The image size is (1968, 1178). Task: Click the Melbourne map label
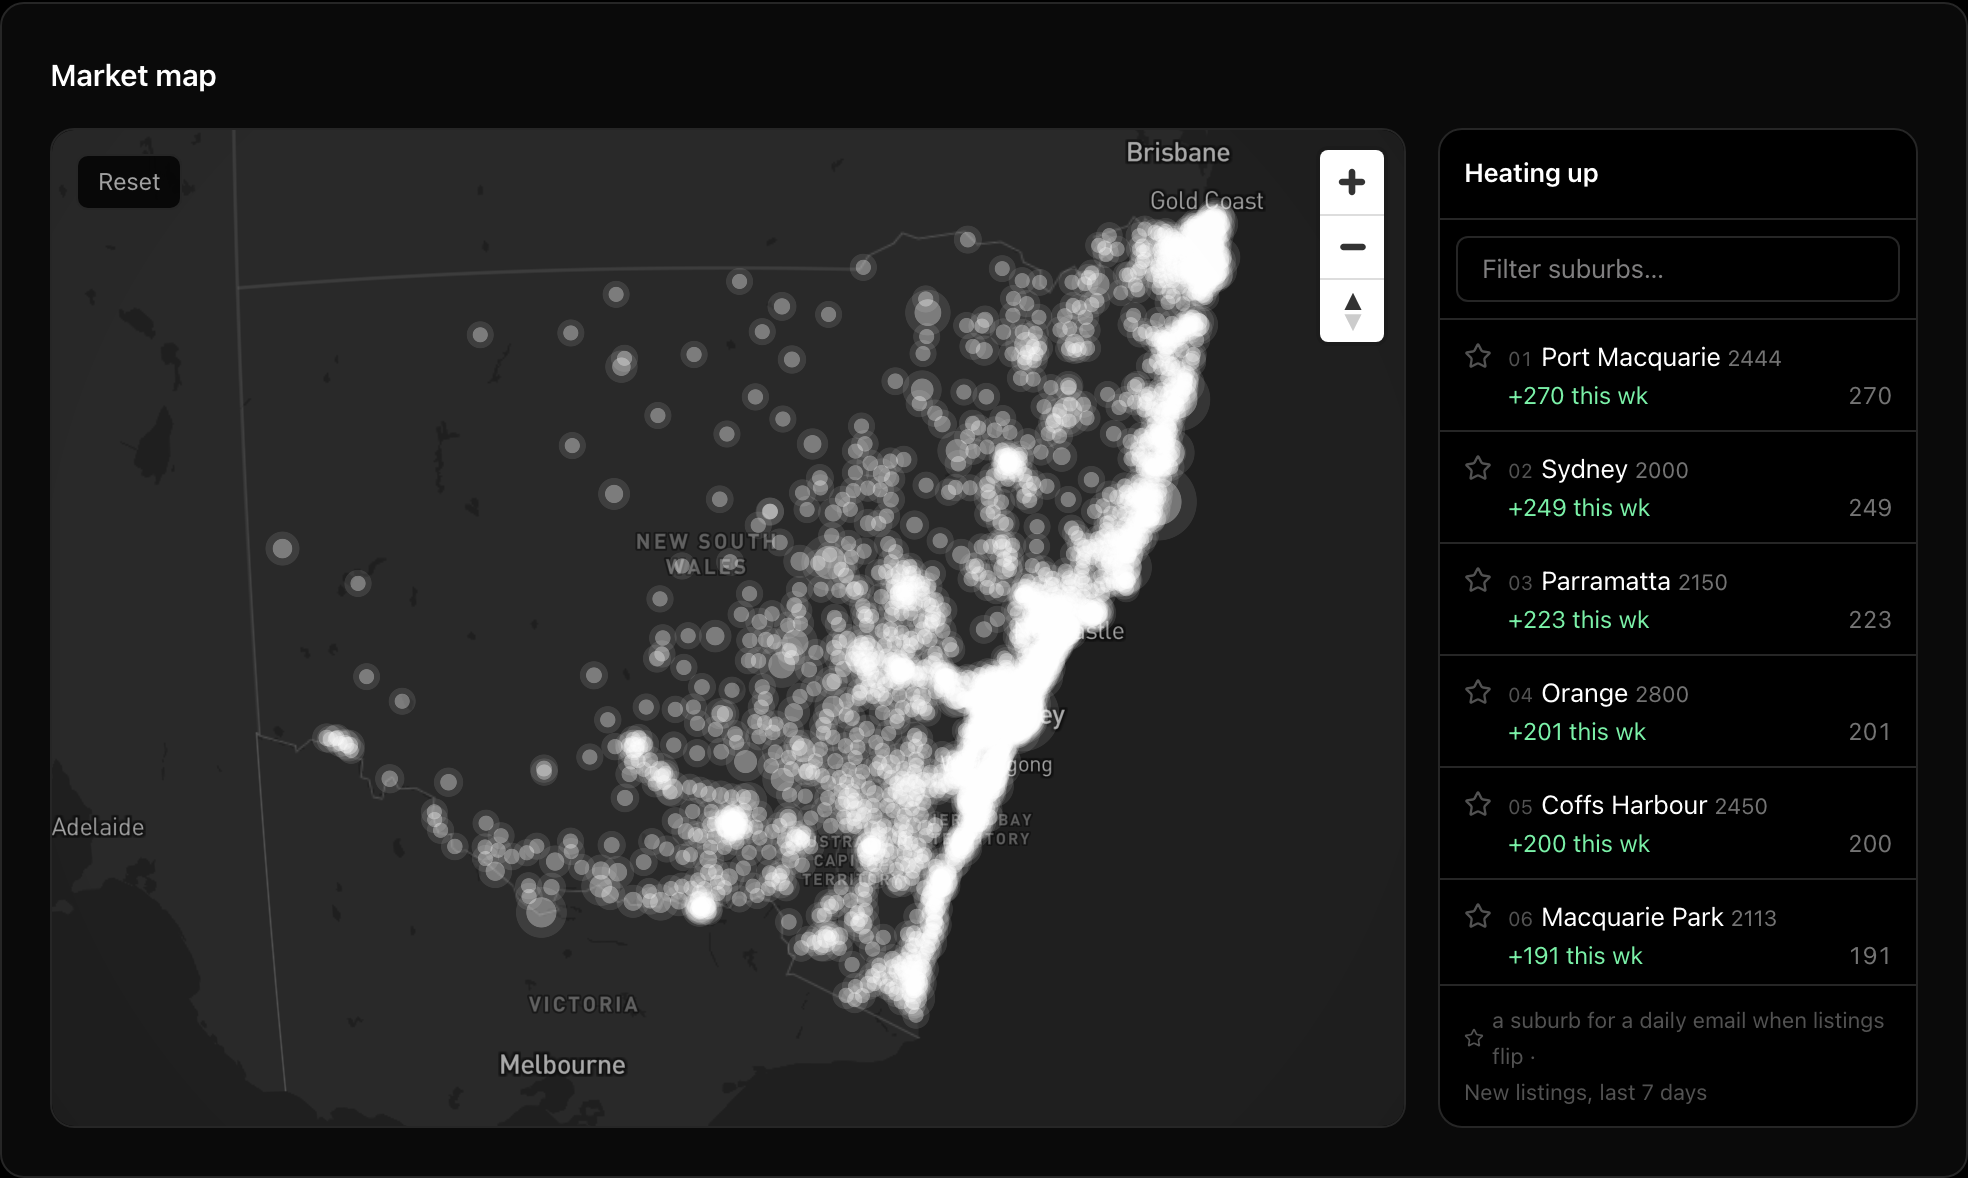click(562, 1065)
